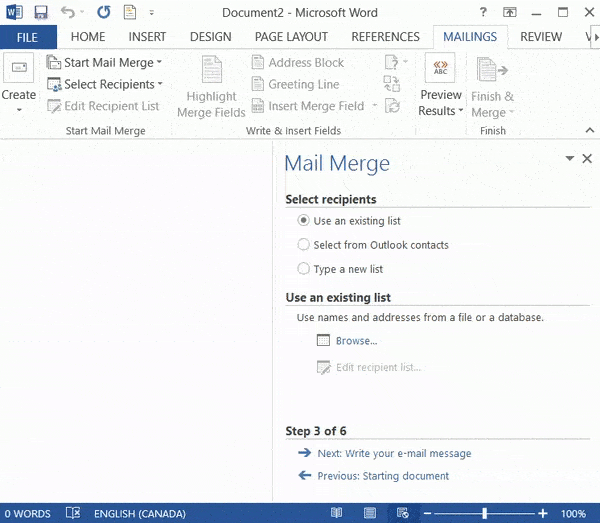
Task: Open Finish & Merge dropdown arrow
Action: (x=511, y=112)
